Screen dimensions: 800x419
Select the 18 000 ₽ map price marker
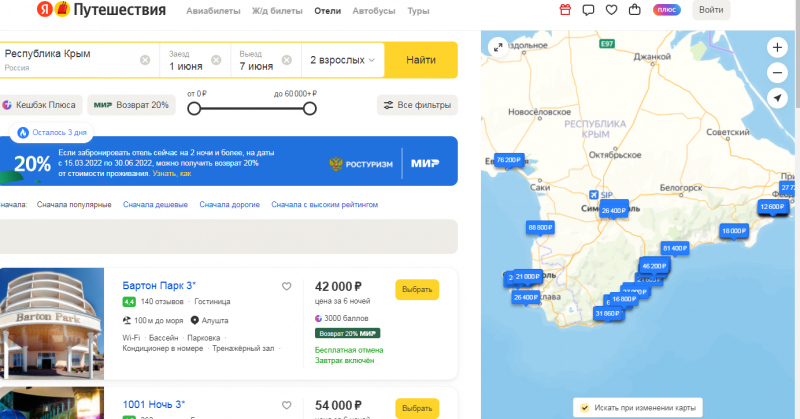734,231
